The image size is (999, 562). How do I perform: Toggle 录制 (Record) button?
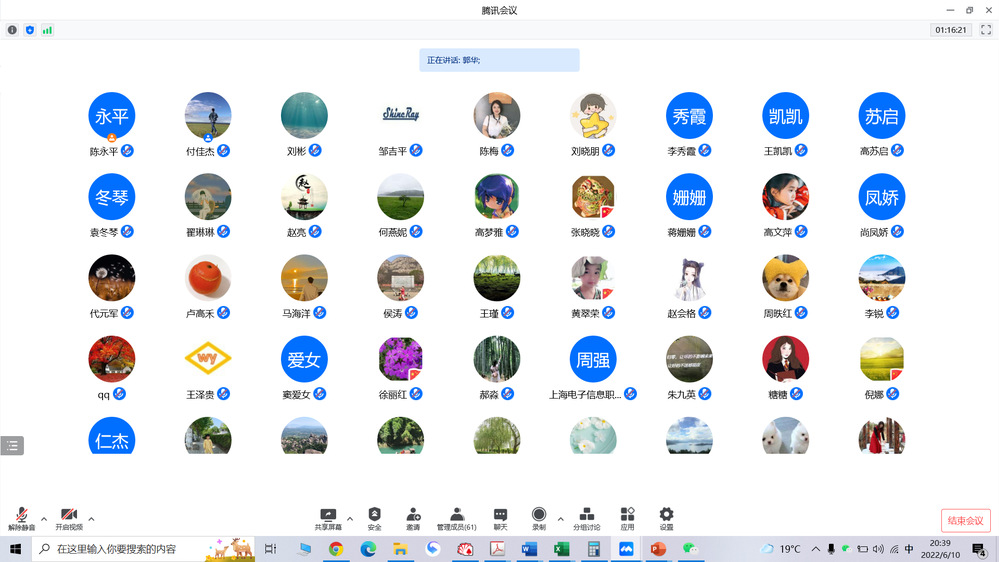point(539,517)
